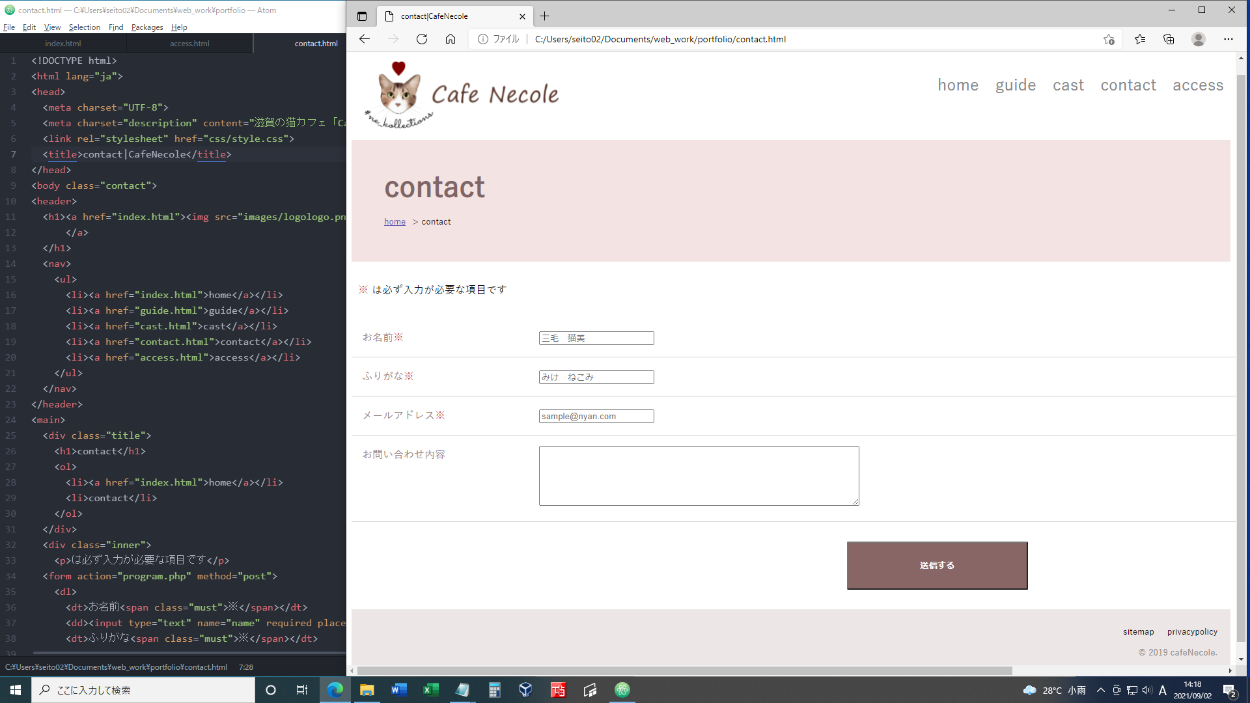Open Edge settings and more menu
1250x703 pixels.
1229,39
